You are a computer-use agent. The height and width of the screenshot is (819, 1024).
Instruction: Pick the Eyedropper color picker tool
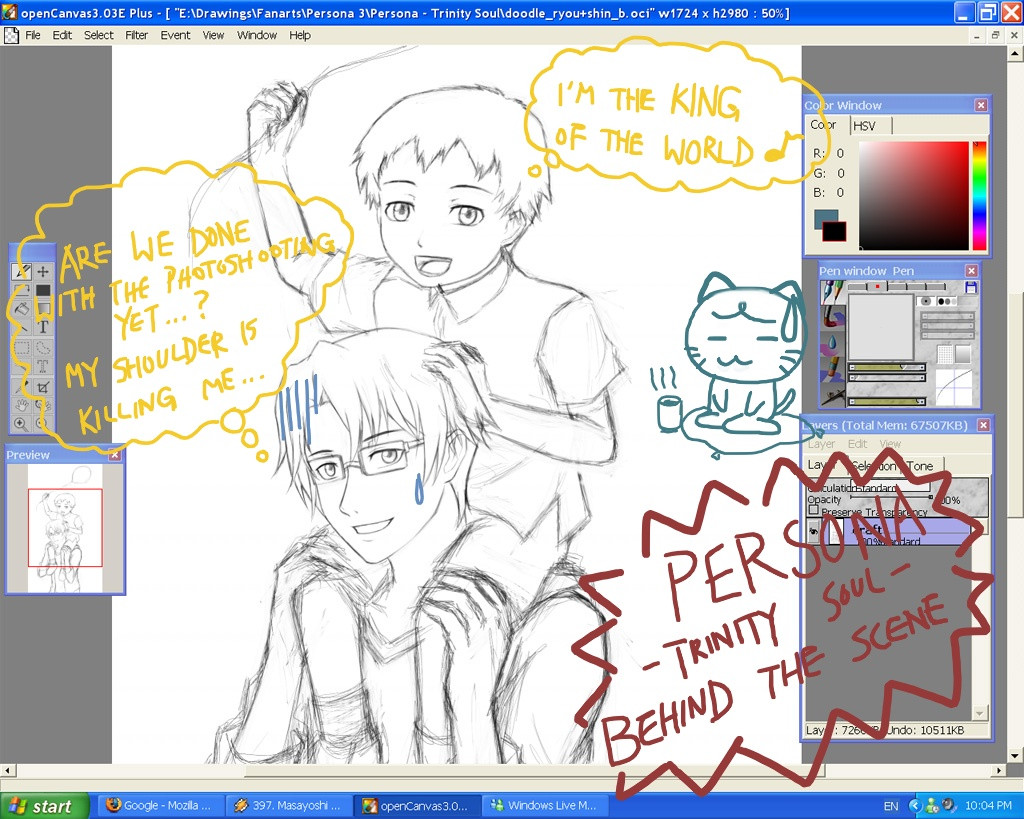coord(22,386)
